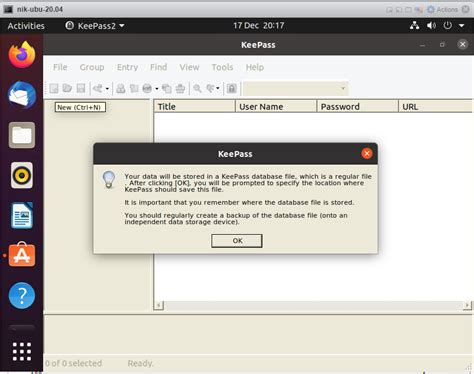474x374 pixels.
Task: Open the Show Applications grid
Action: click(x=22, y=352)
